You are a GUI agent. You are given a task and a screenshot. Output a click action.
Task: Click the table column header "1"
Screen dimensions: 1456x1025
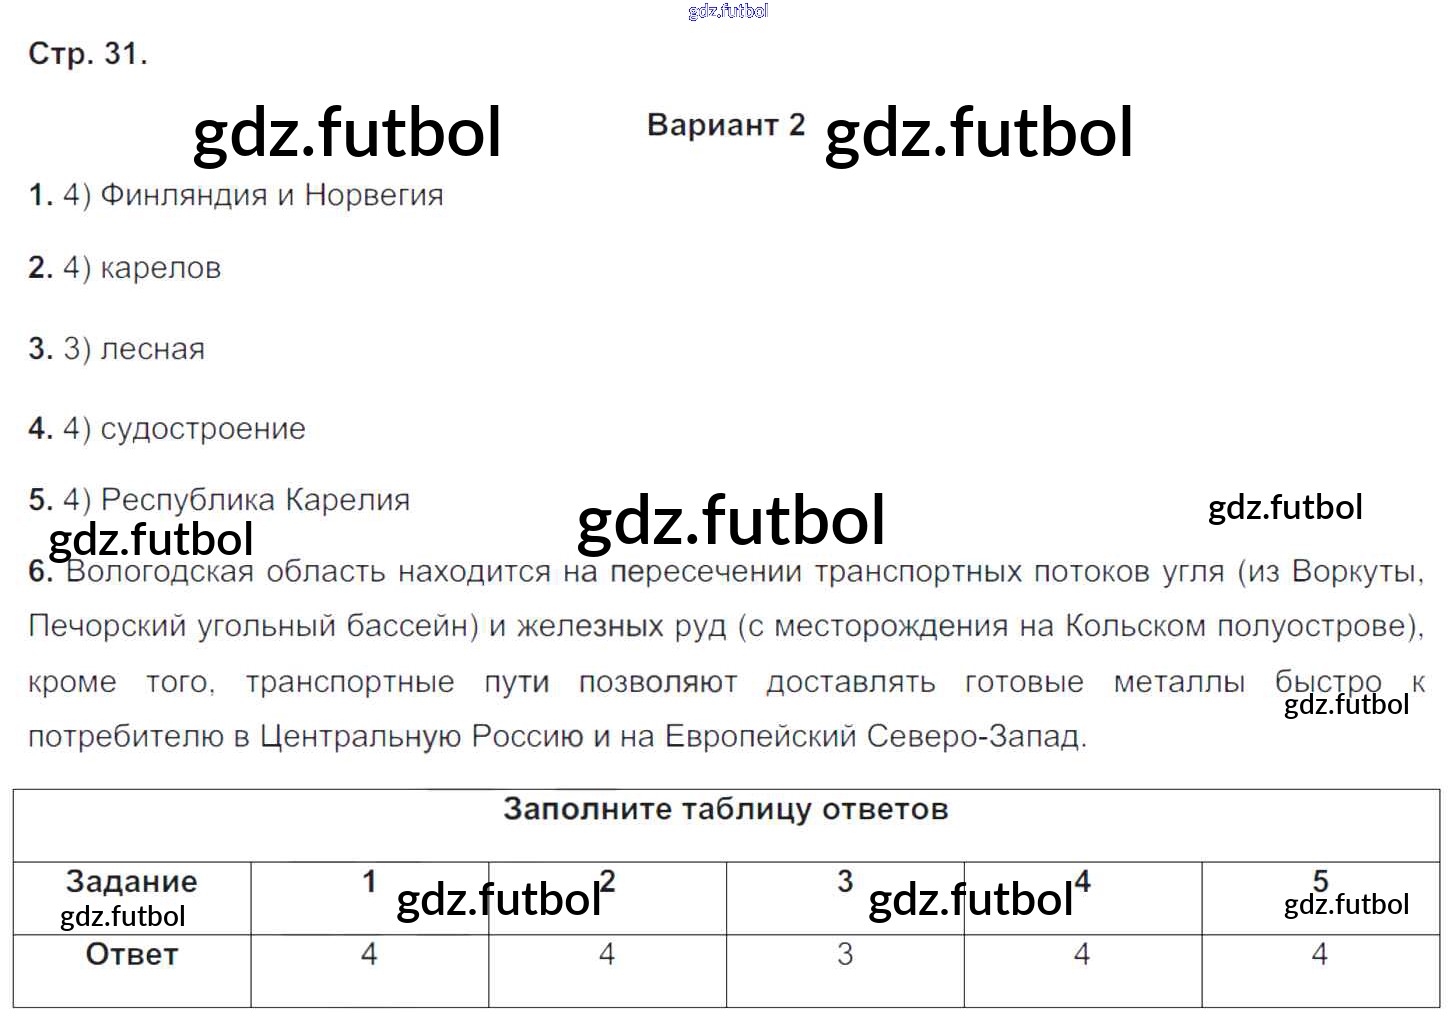pyautogui.click(x=369, y=882)
